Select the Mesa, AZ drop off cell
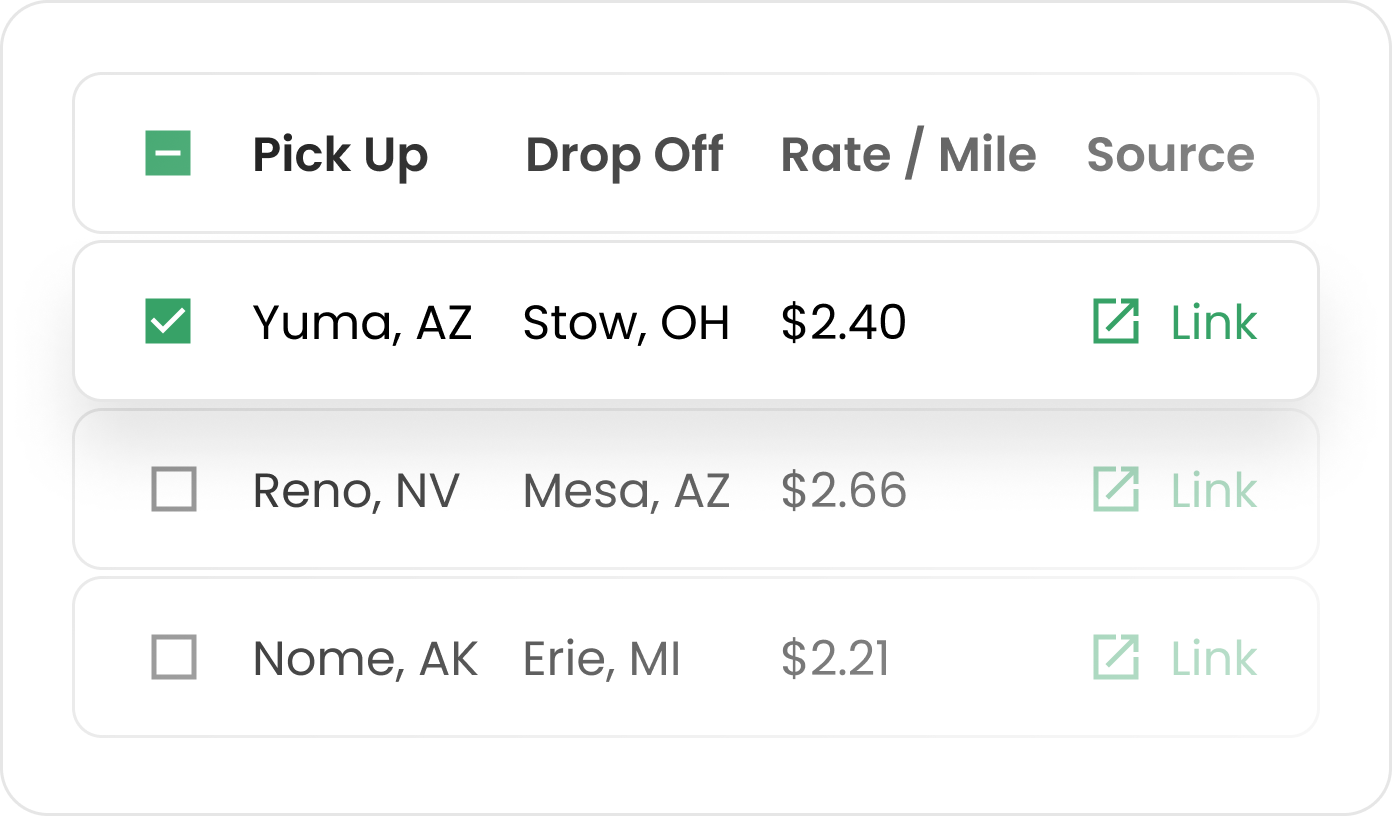The height and width of the screenshot is (816, 1392). [x=626, y=491]
